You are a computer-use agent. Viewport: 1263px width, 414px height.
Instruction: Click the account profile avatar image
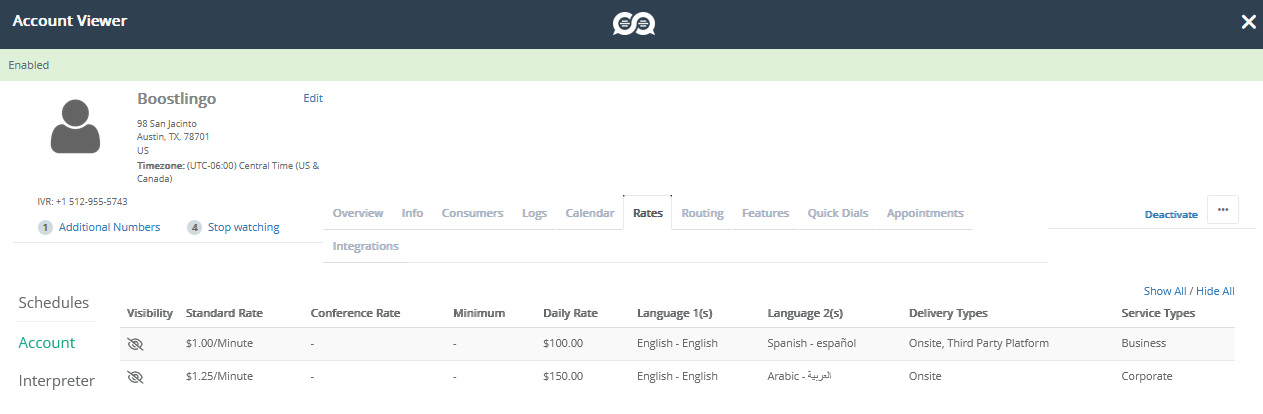pyautogui.click(x=75, y=124)
